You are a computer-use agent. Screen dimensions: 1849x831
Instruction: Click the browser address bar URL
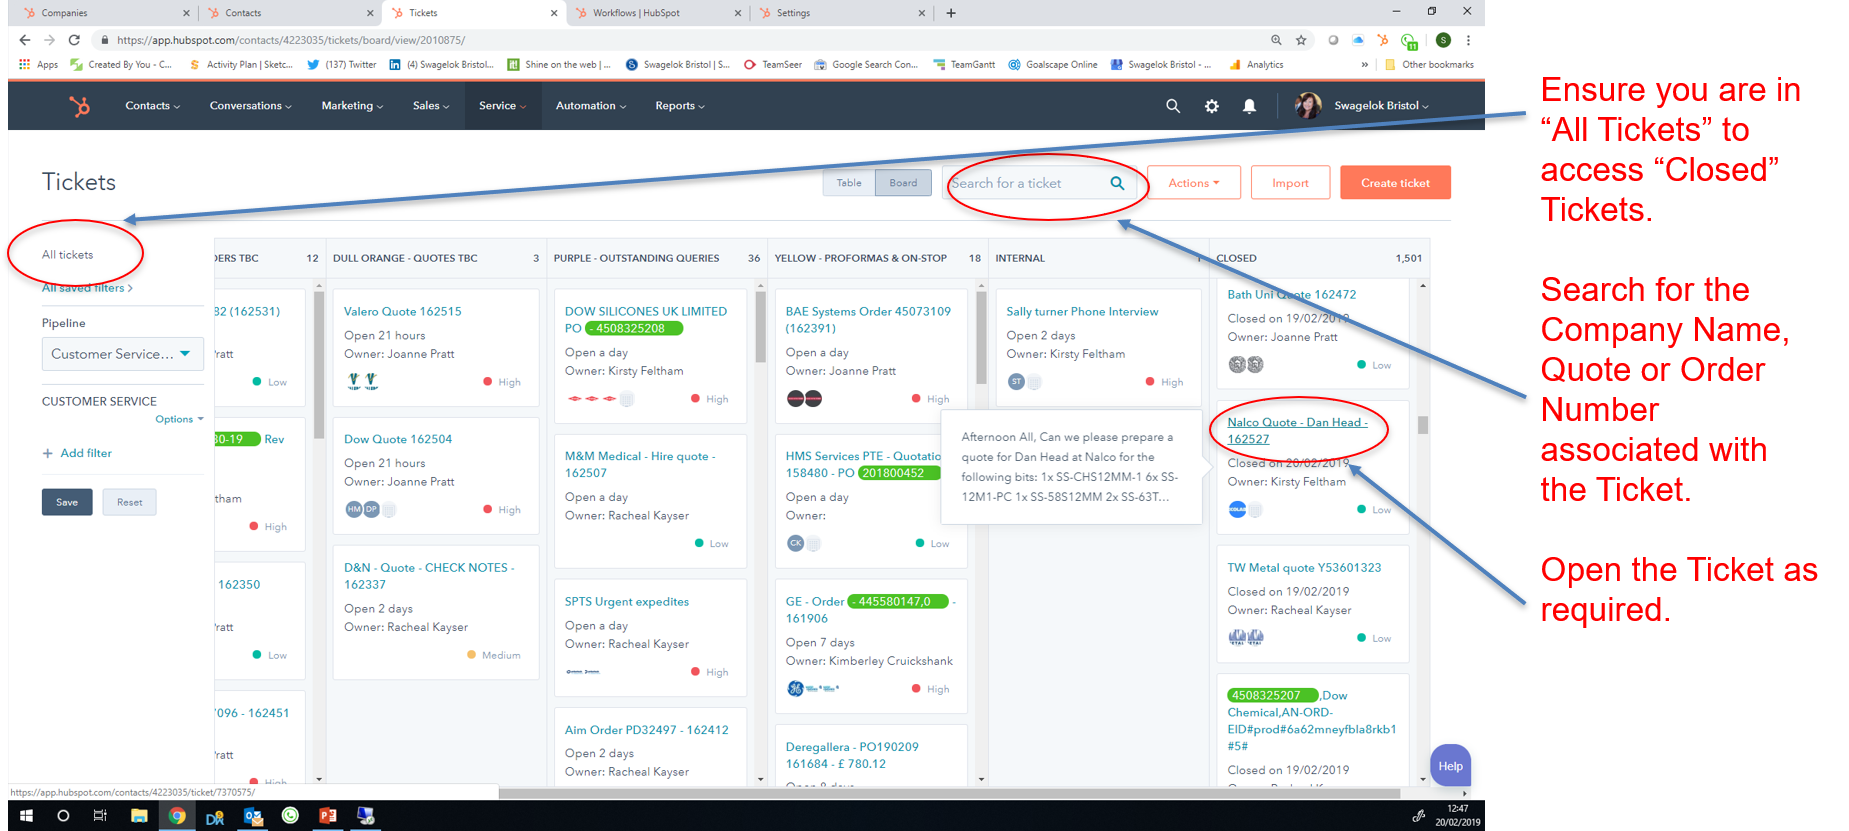[x=290, y=40]
